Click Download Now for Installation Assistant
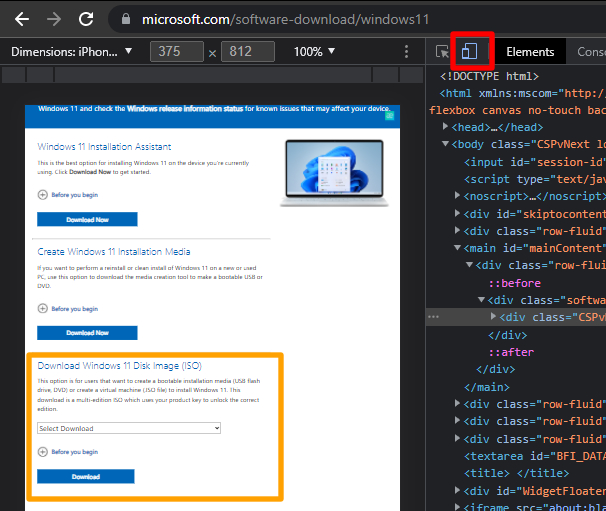 pos(87,219)
